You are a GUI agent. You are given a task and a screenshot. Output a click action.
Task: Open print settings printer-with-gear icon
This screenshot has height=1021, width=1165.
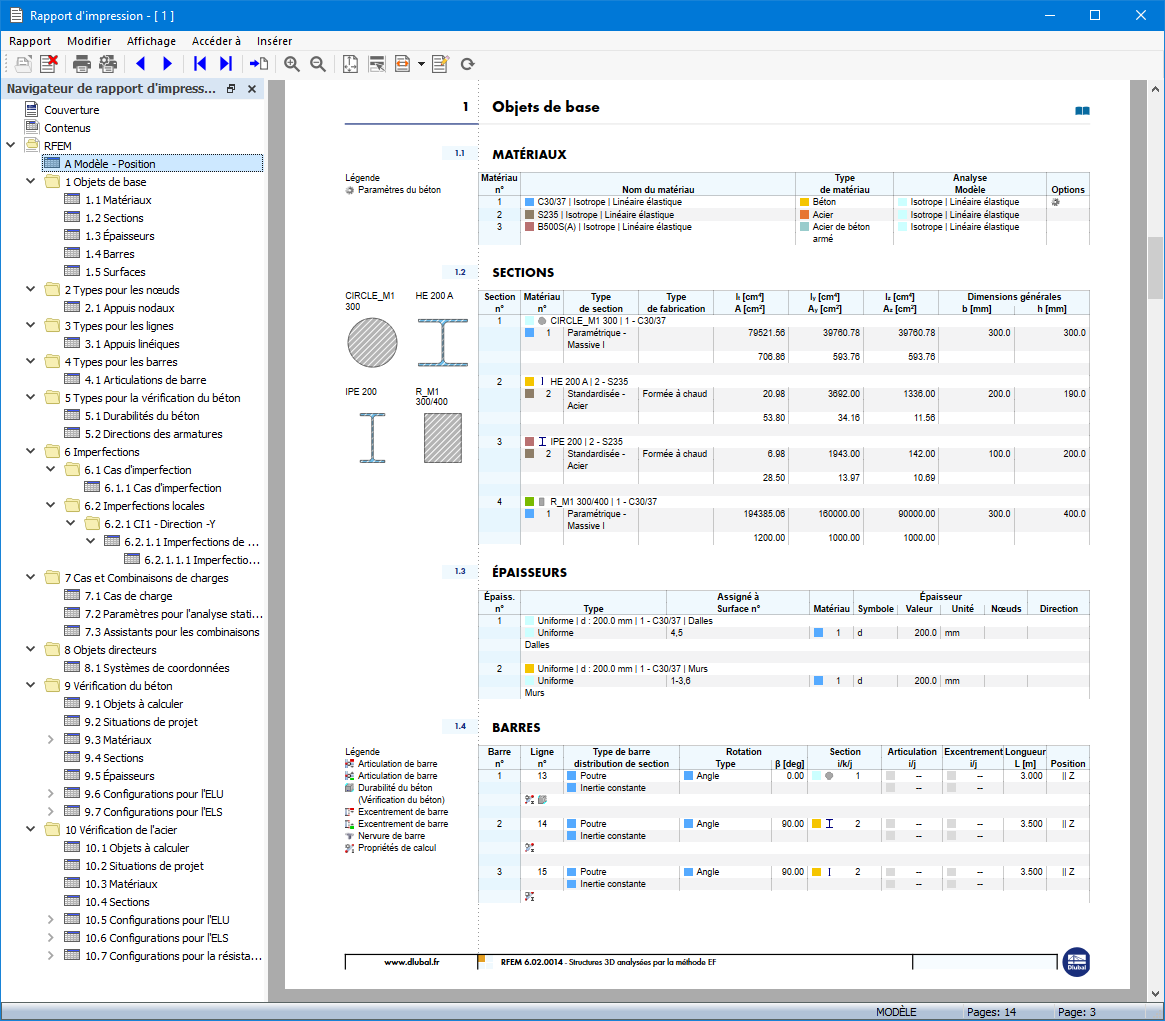tap(108, 64)
